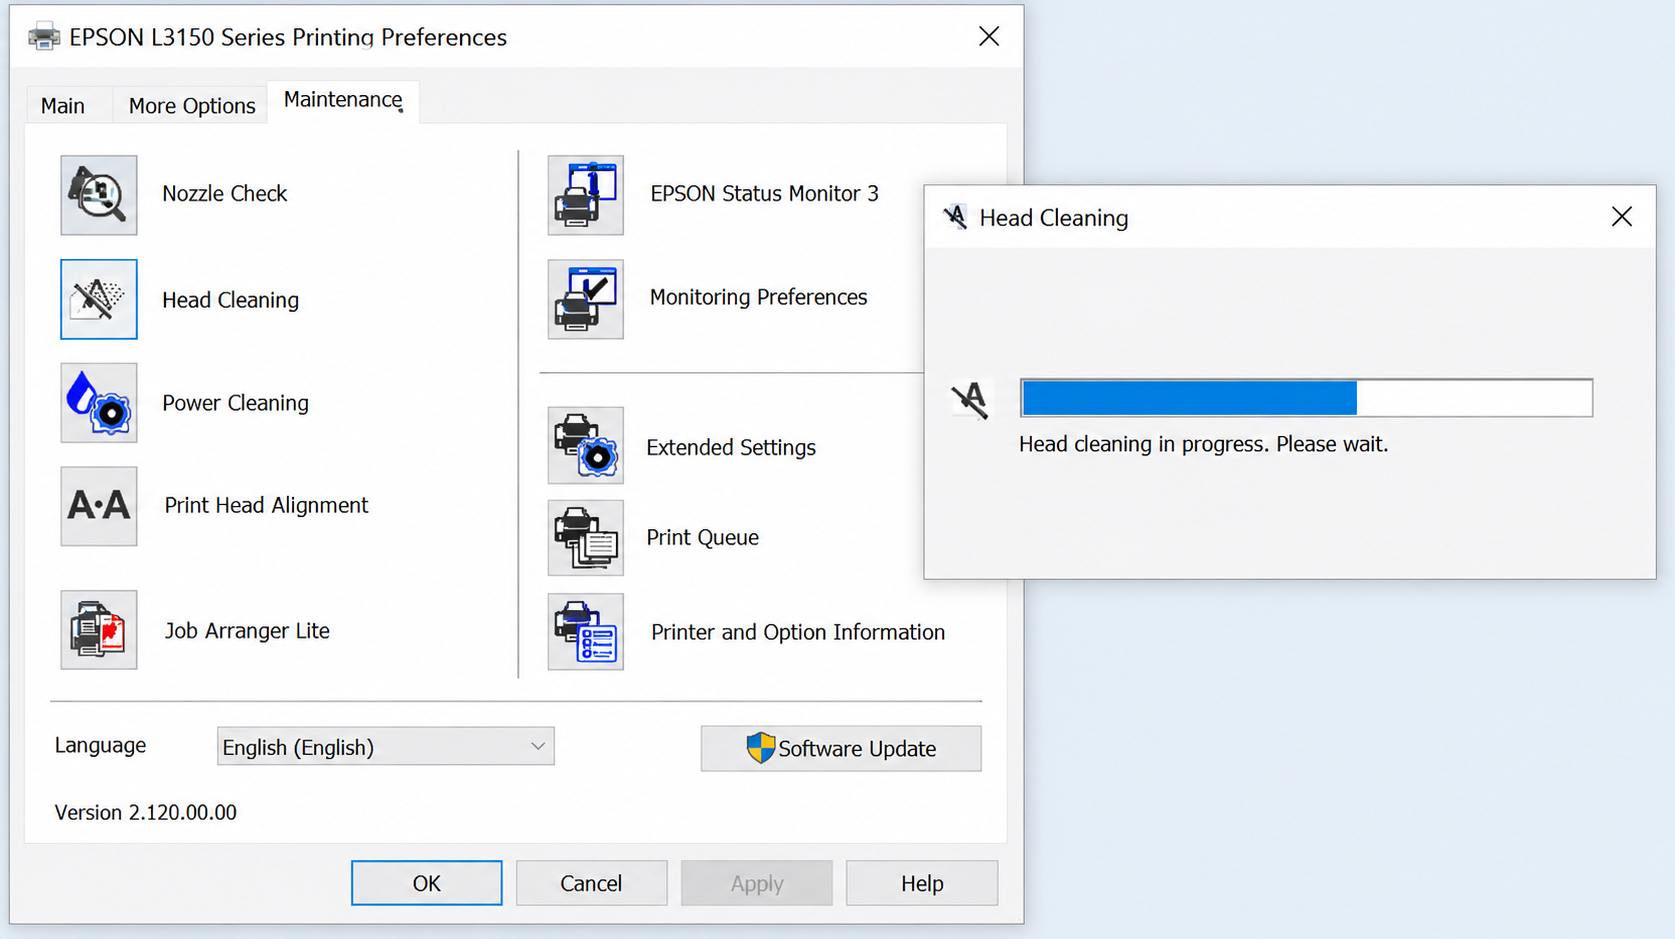Click the "Print Queue" label
This screenshot has height=939, width=1675.
pyautogui.click(x=703, y=538)
